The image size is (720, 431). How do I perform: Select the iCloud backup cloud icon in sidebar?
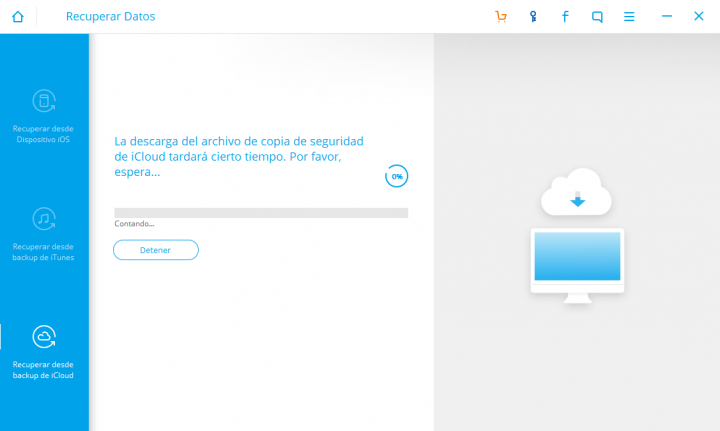(x=44, y=336)
